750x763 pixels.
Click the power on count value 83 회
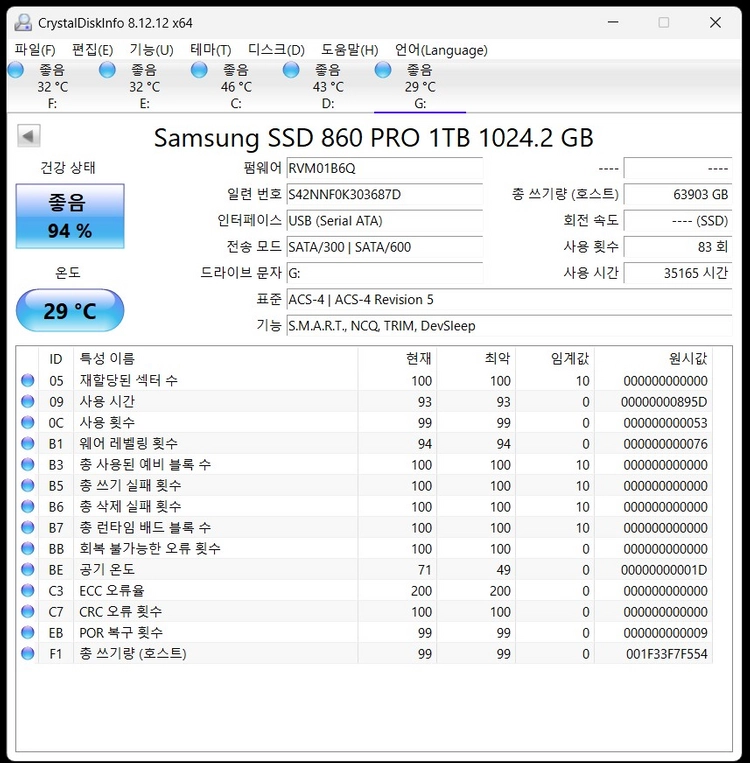[678, 247]
